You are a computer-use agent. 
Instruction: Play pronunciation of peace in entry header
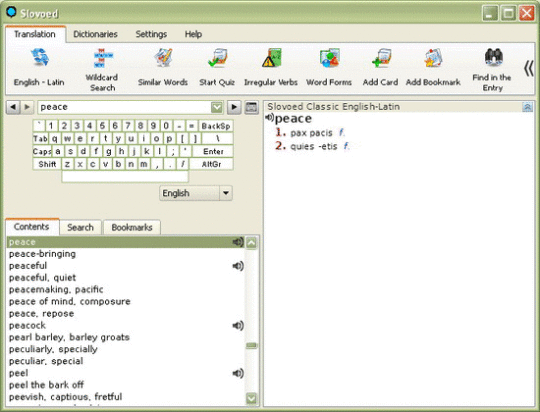pyautogui.click(x=269, y=118)
